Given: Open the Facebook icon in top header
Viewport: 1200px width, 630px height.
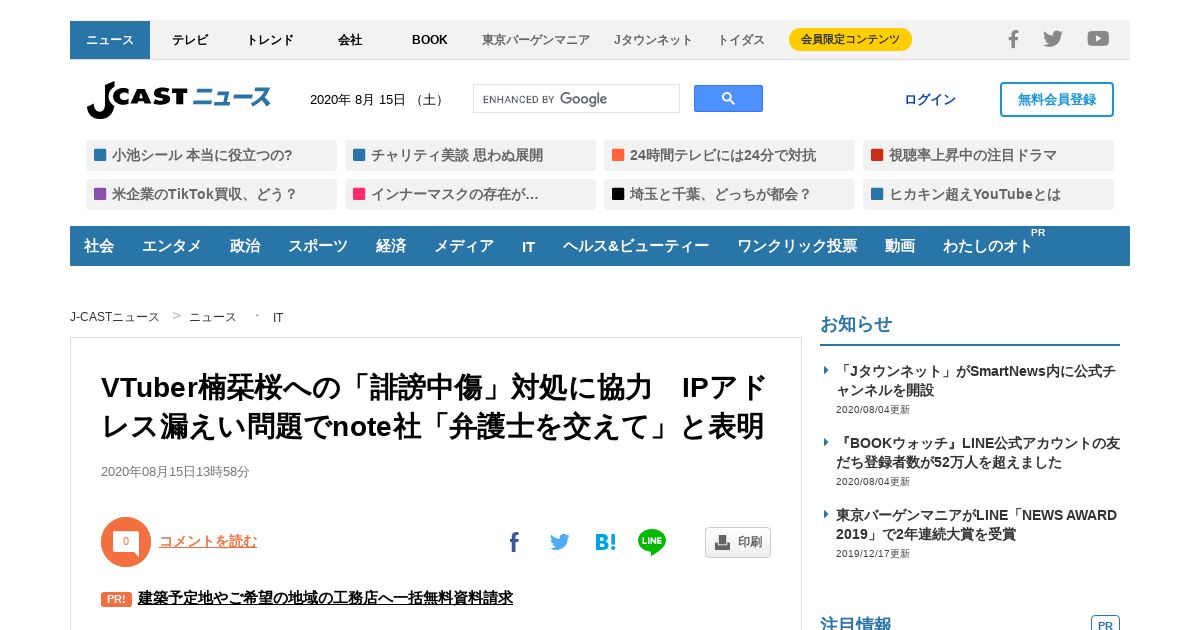Looking at the screenshot, I should pyautogui.click(x=1013, y=39).
